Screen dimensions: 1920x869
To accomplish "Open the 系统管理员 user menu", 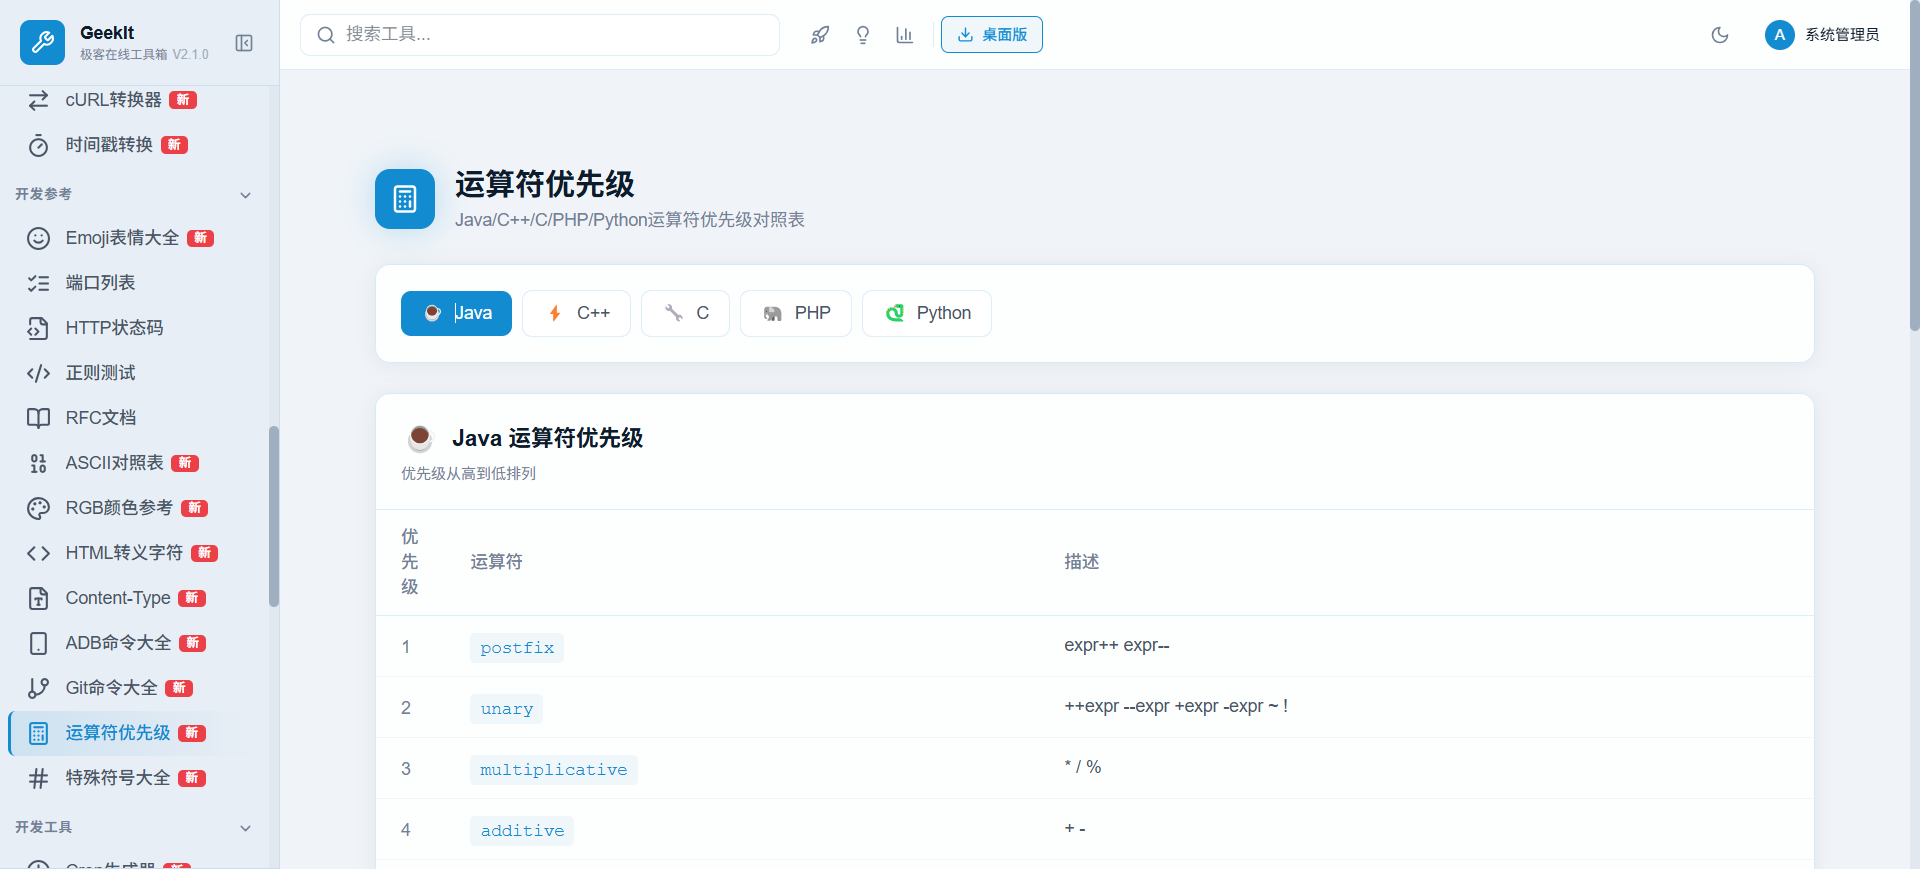I will 1822,35.
